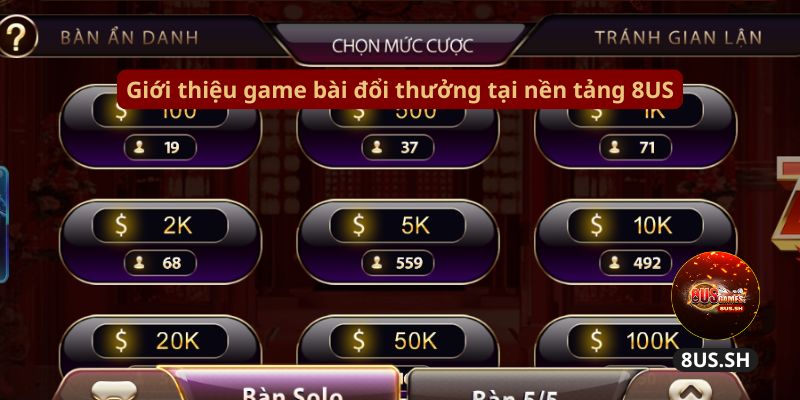Choose the bet room with 37 players
800x400 pixels.
tap(398, 127)
